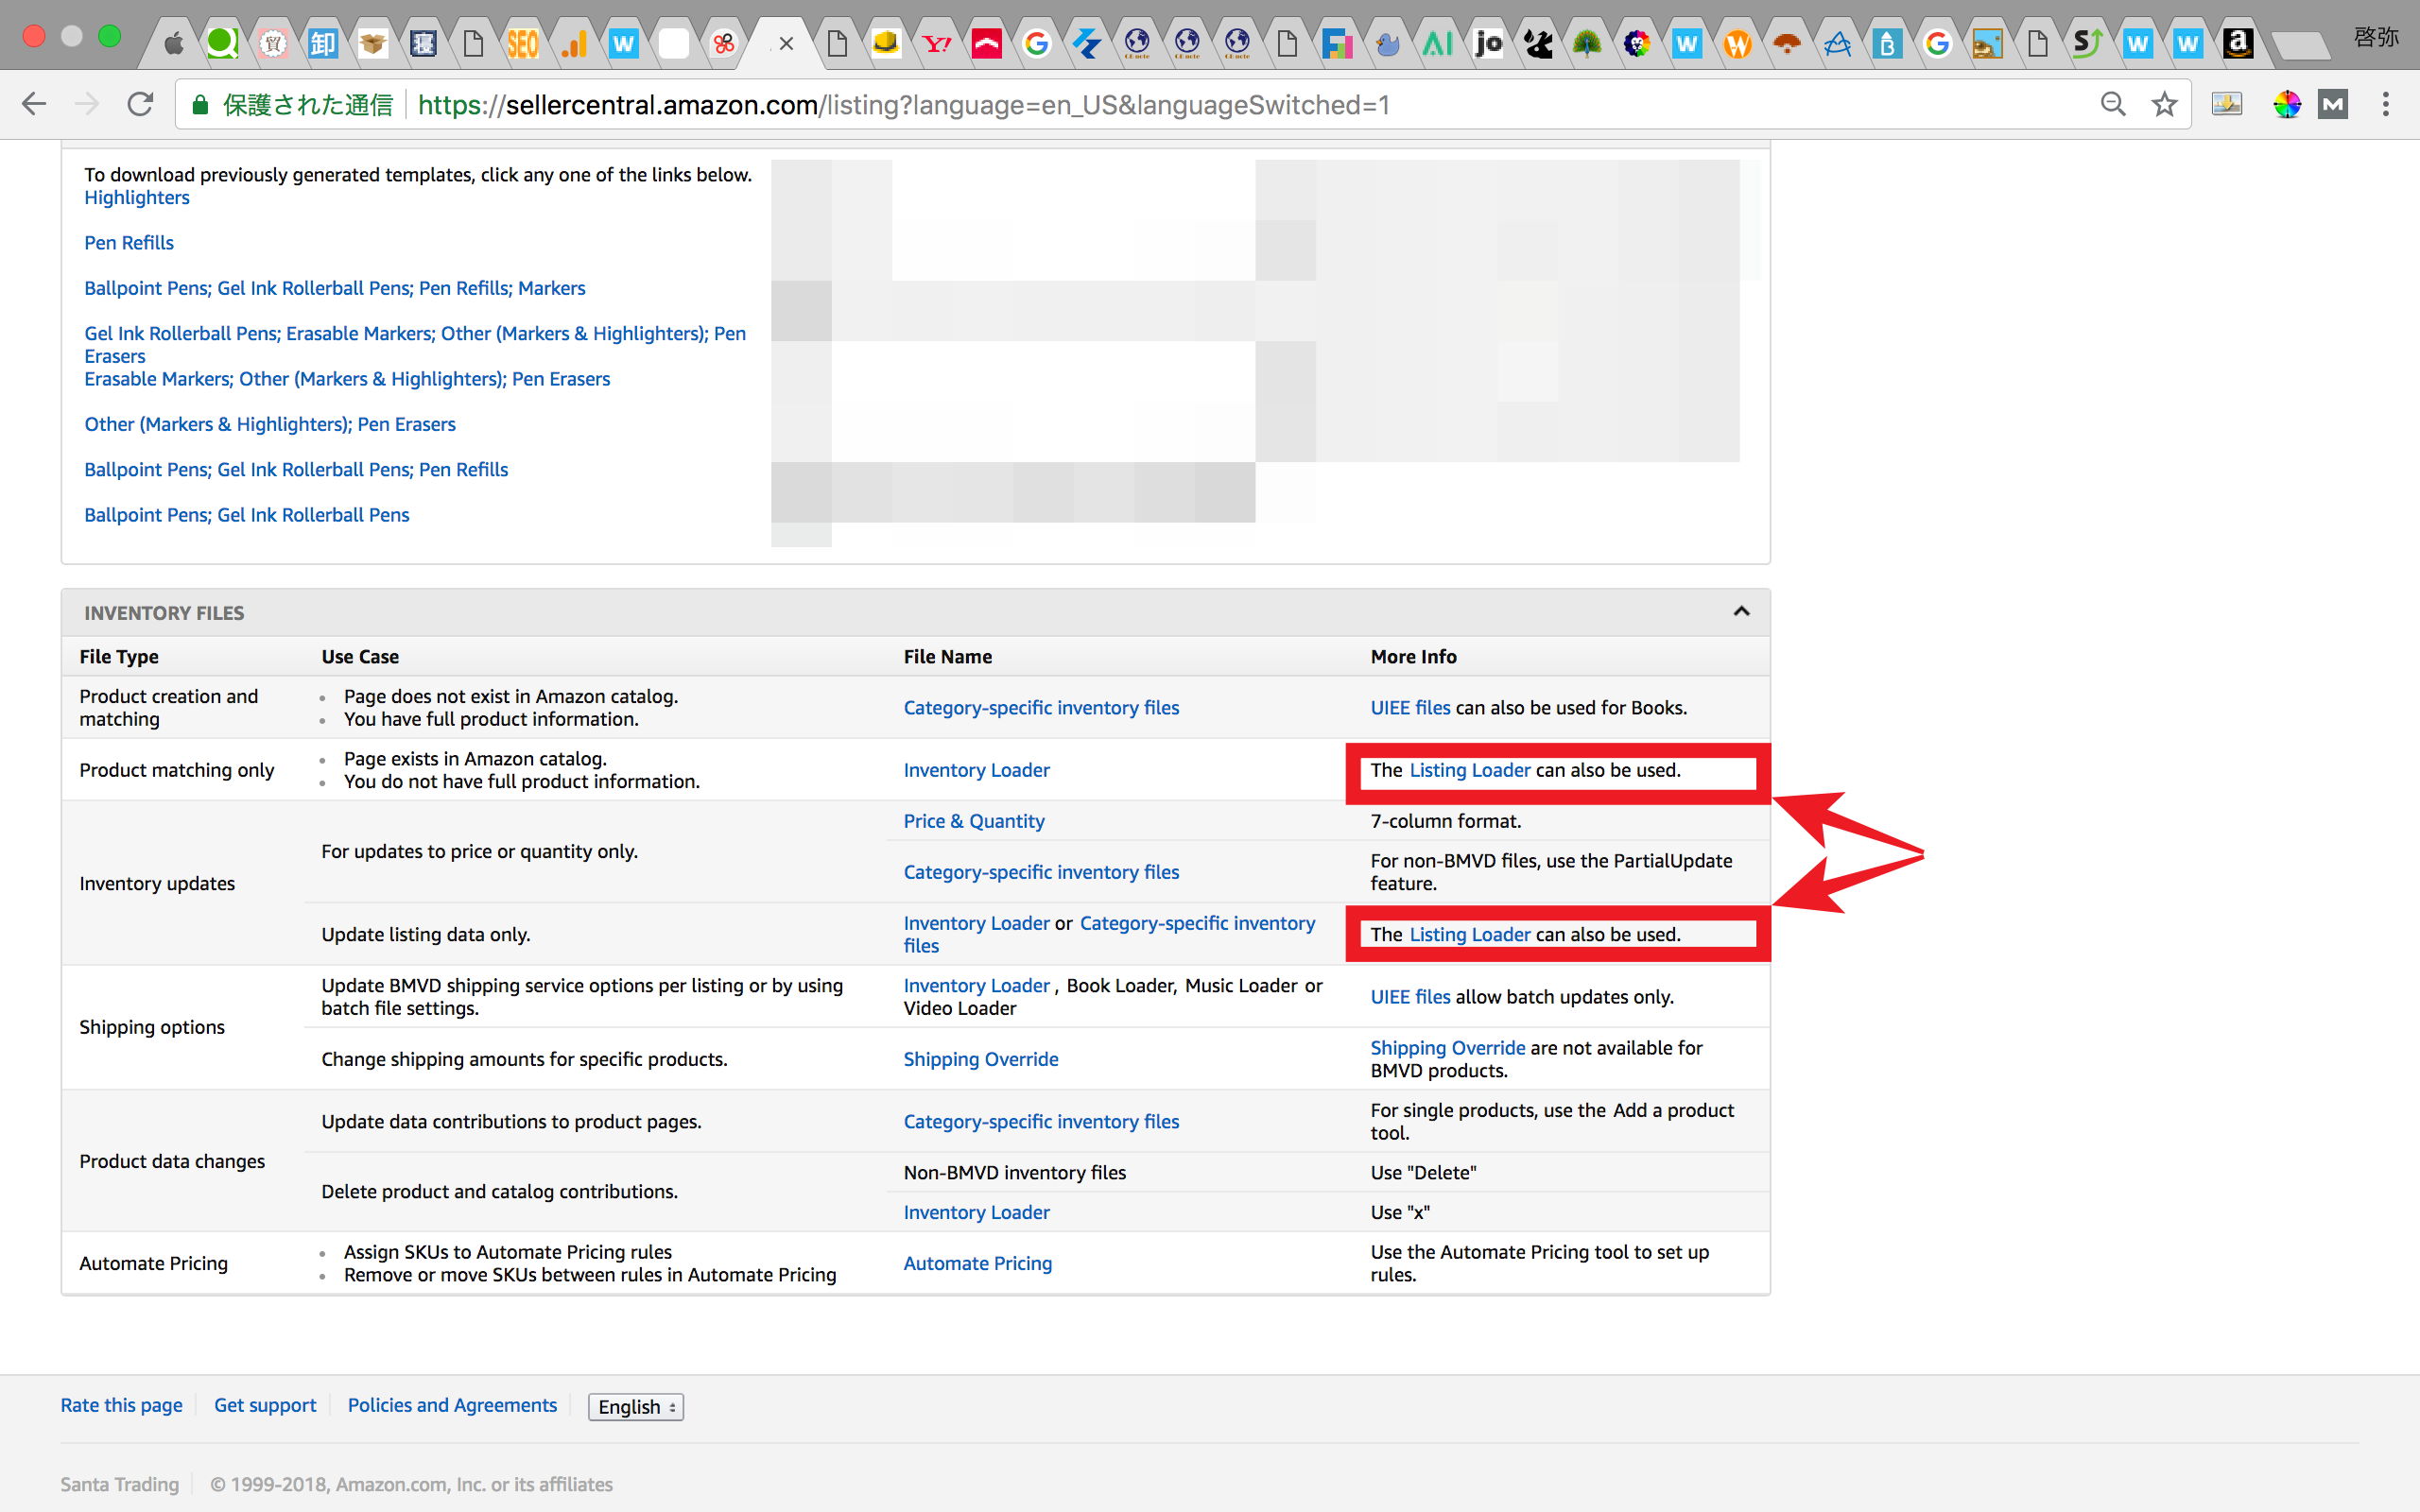Switch to the Yahoo tab
Screen dimensions: 2420x1512
[937, 43]
